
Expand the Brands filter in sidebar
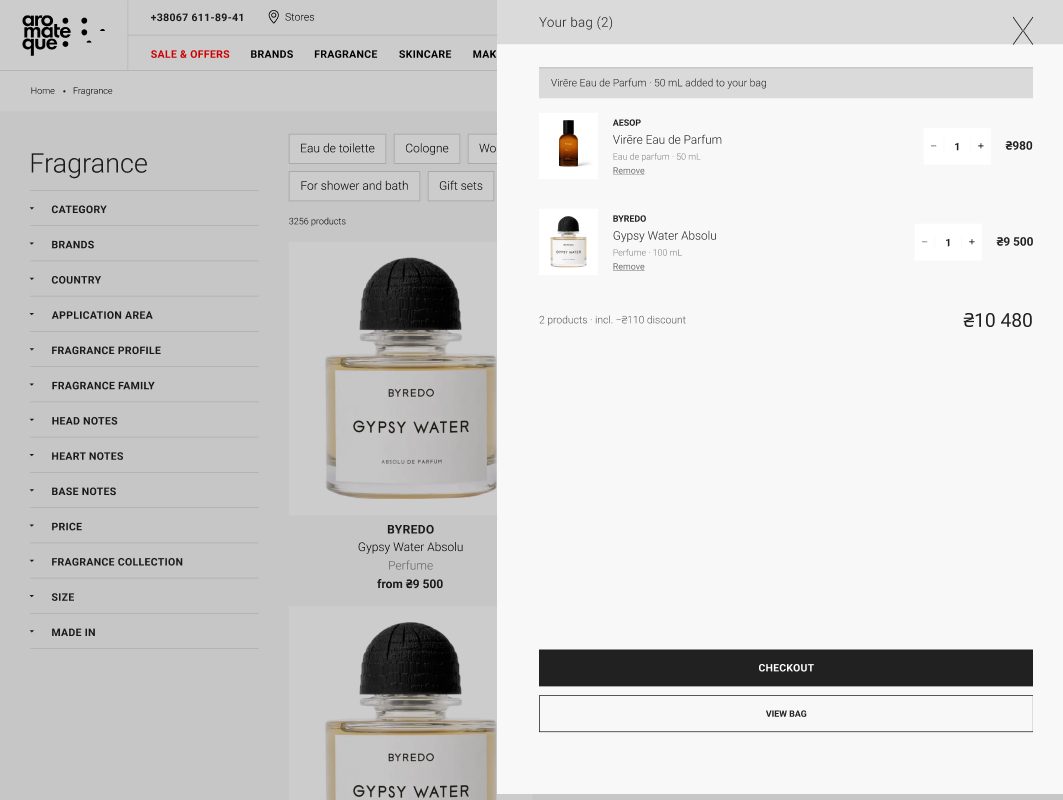coord(144,245)
